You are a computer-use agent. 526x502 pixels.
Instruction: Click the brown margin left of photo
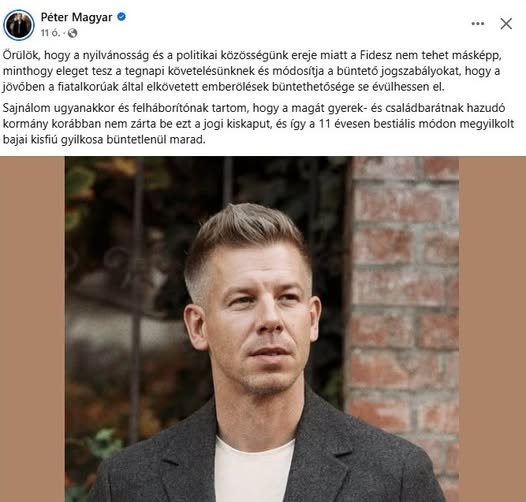tap(33, 329)
